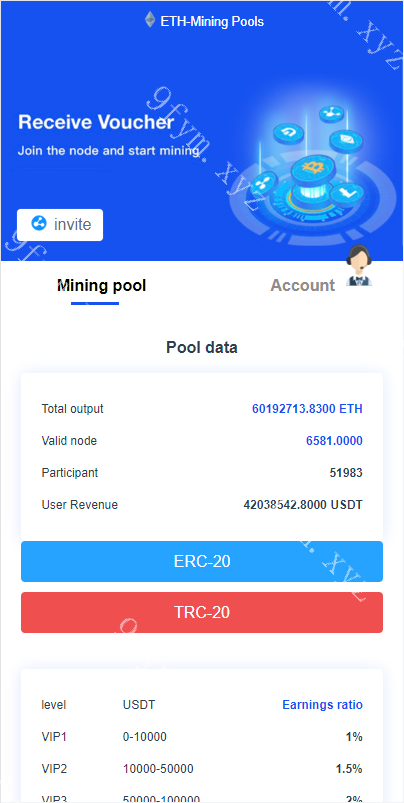Click the Total output ETH value
404x803 pixels.
307,409
